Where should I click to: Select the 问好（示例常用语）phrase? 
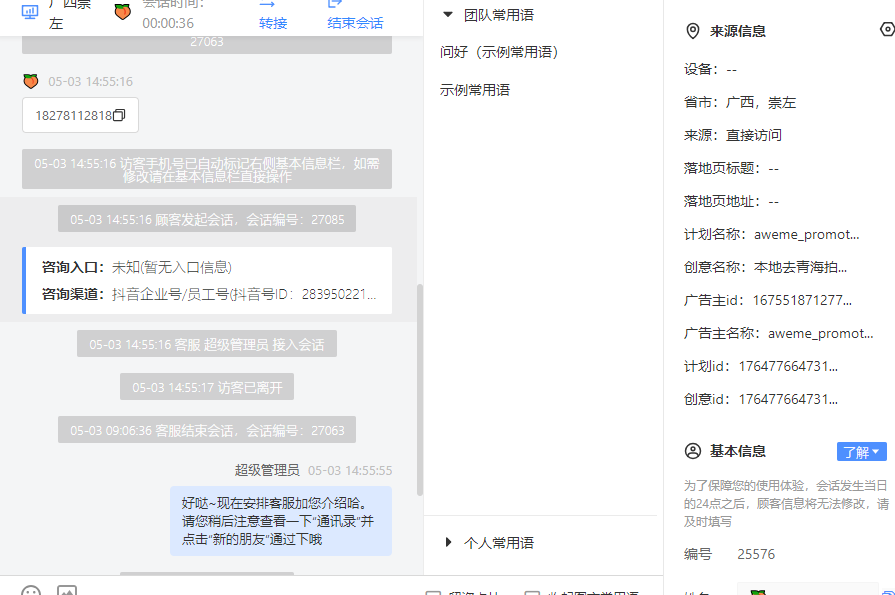tap(499, 52)
